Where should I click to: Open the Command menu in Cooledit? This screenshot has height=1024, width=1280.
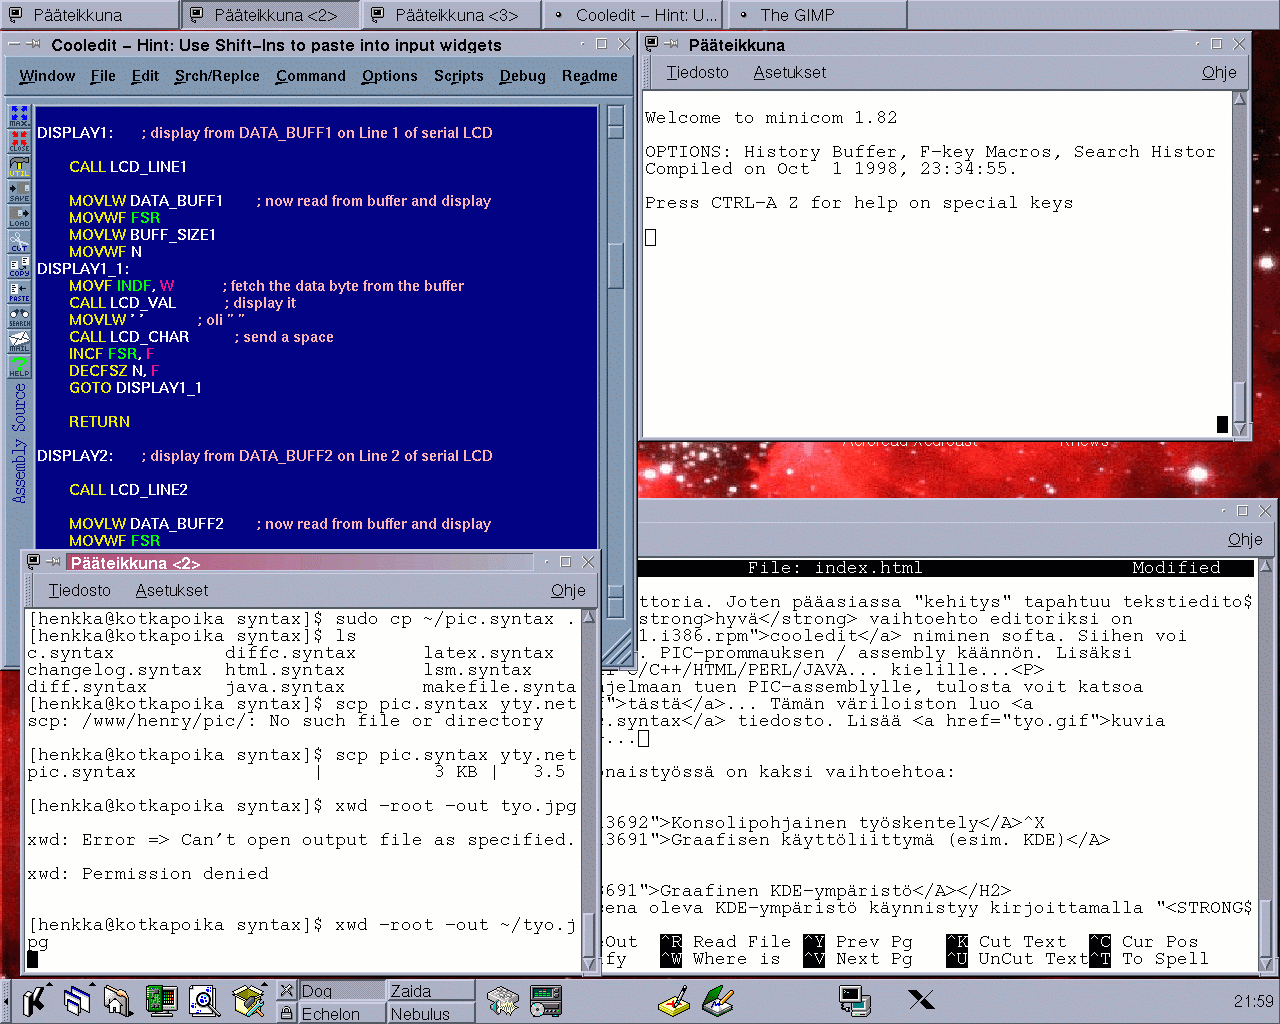311,76
